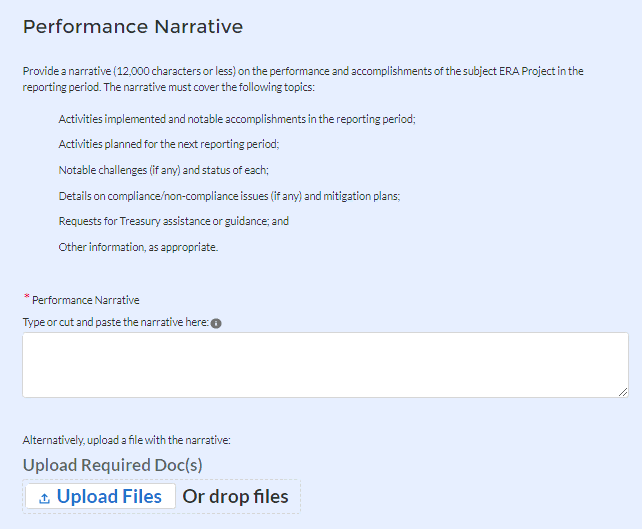642x529 pixels.
Task: Click the small Performance Narrative field label
Action: 86,300
